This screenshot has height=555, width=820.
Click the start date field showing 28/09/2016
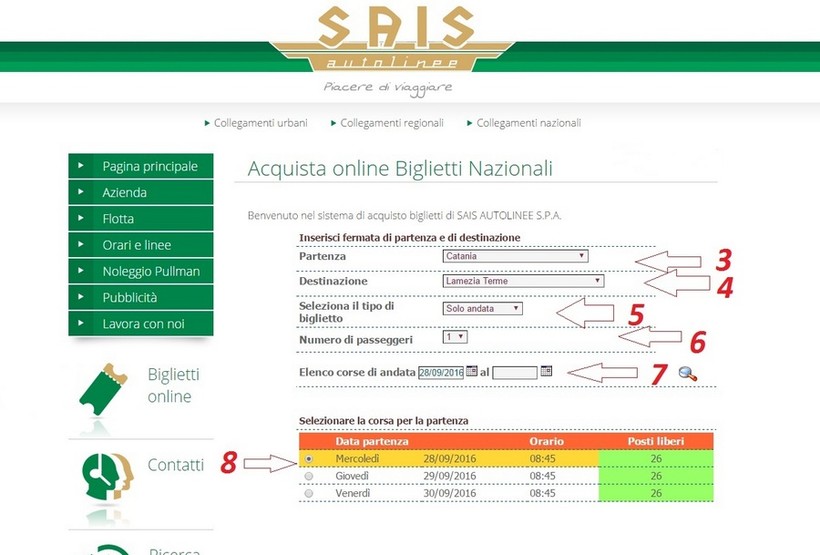click(x=441, y=372)
